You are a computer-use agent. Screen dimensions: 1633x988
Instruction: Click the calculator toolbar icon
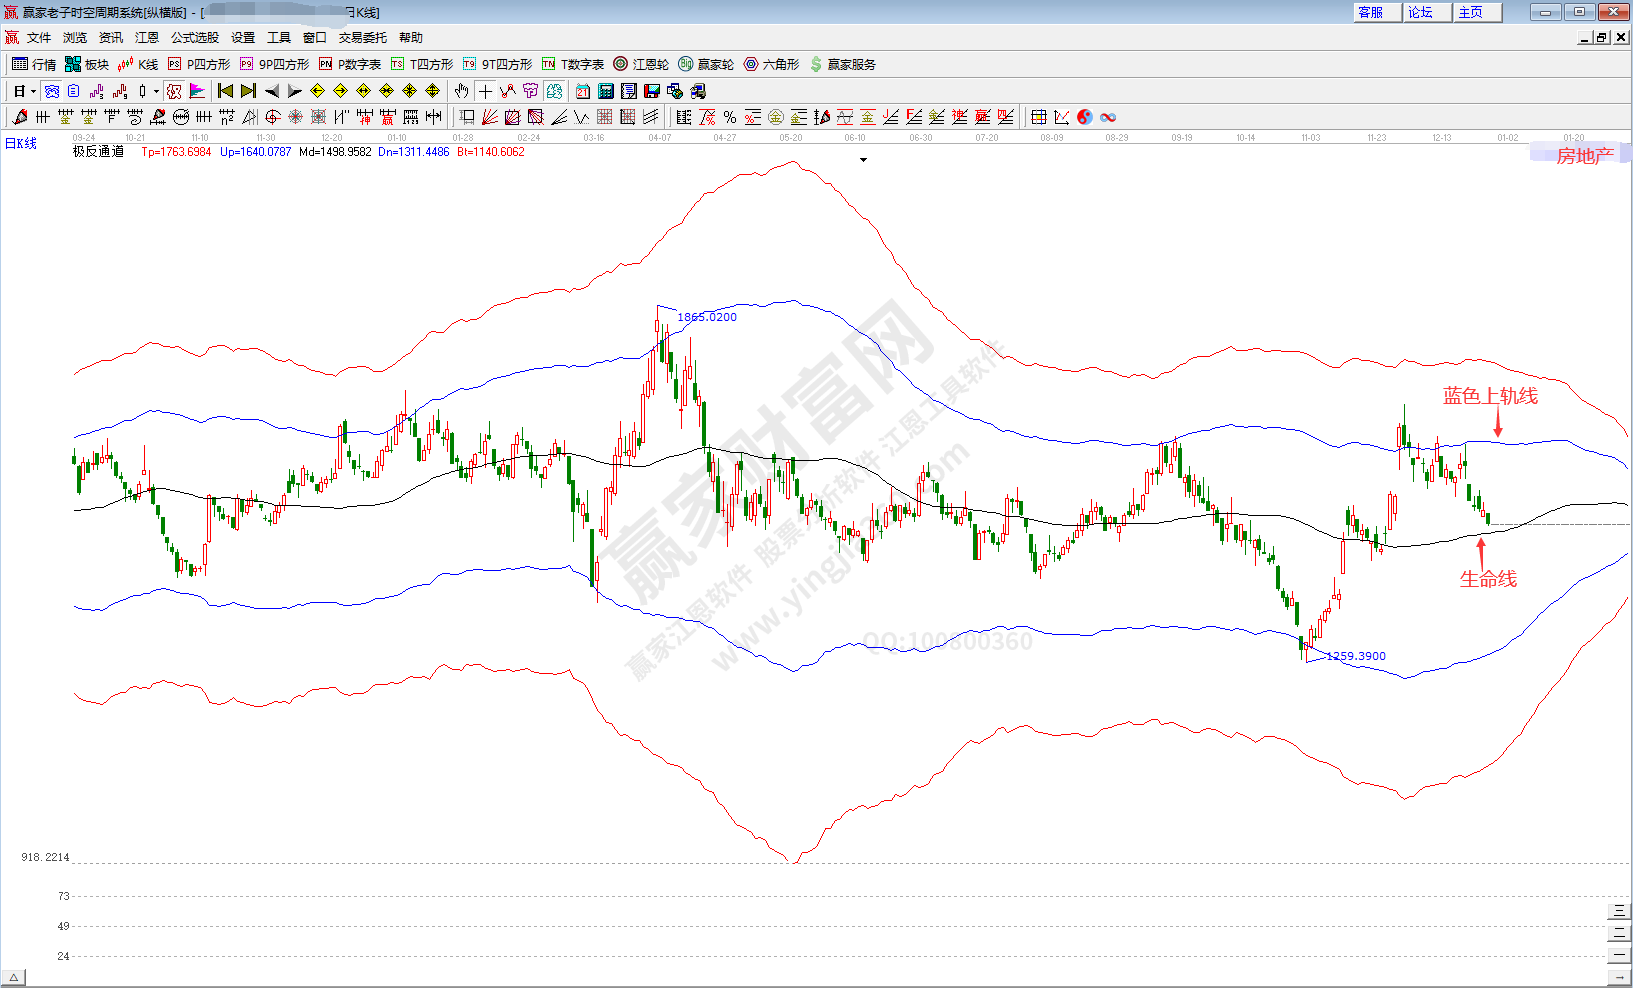[x=606, y=91]
